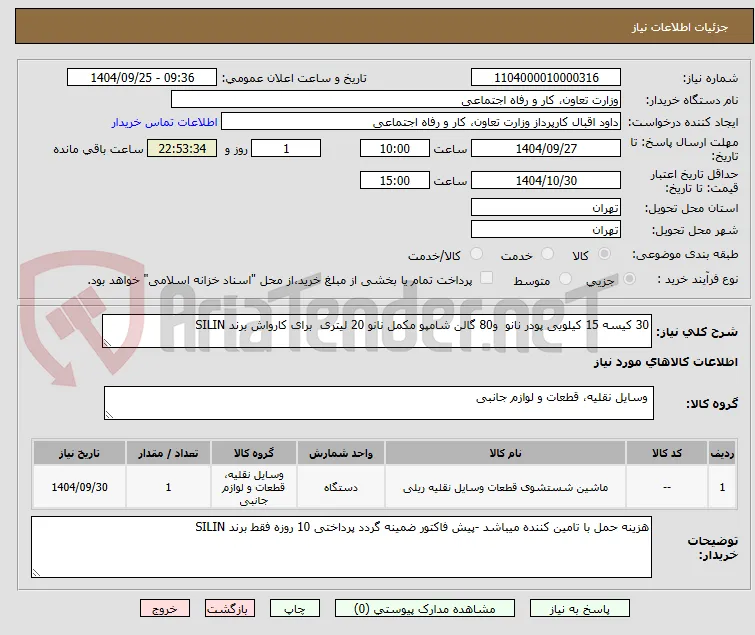Click the پاسخ به نیاز button
The image size is (755, 635).
pos(580,609)
